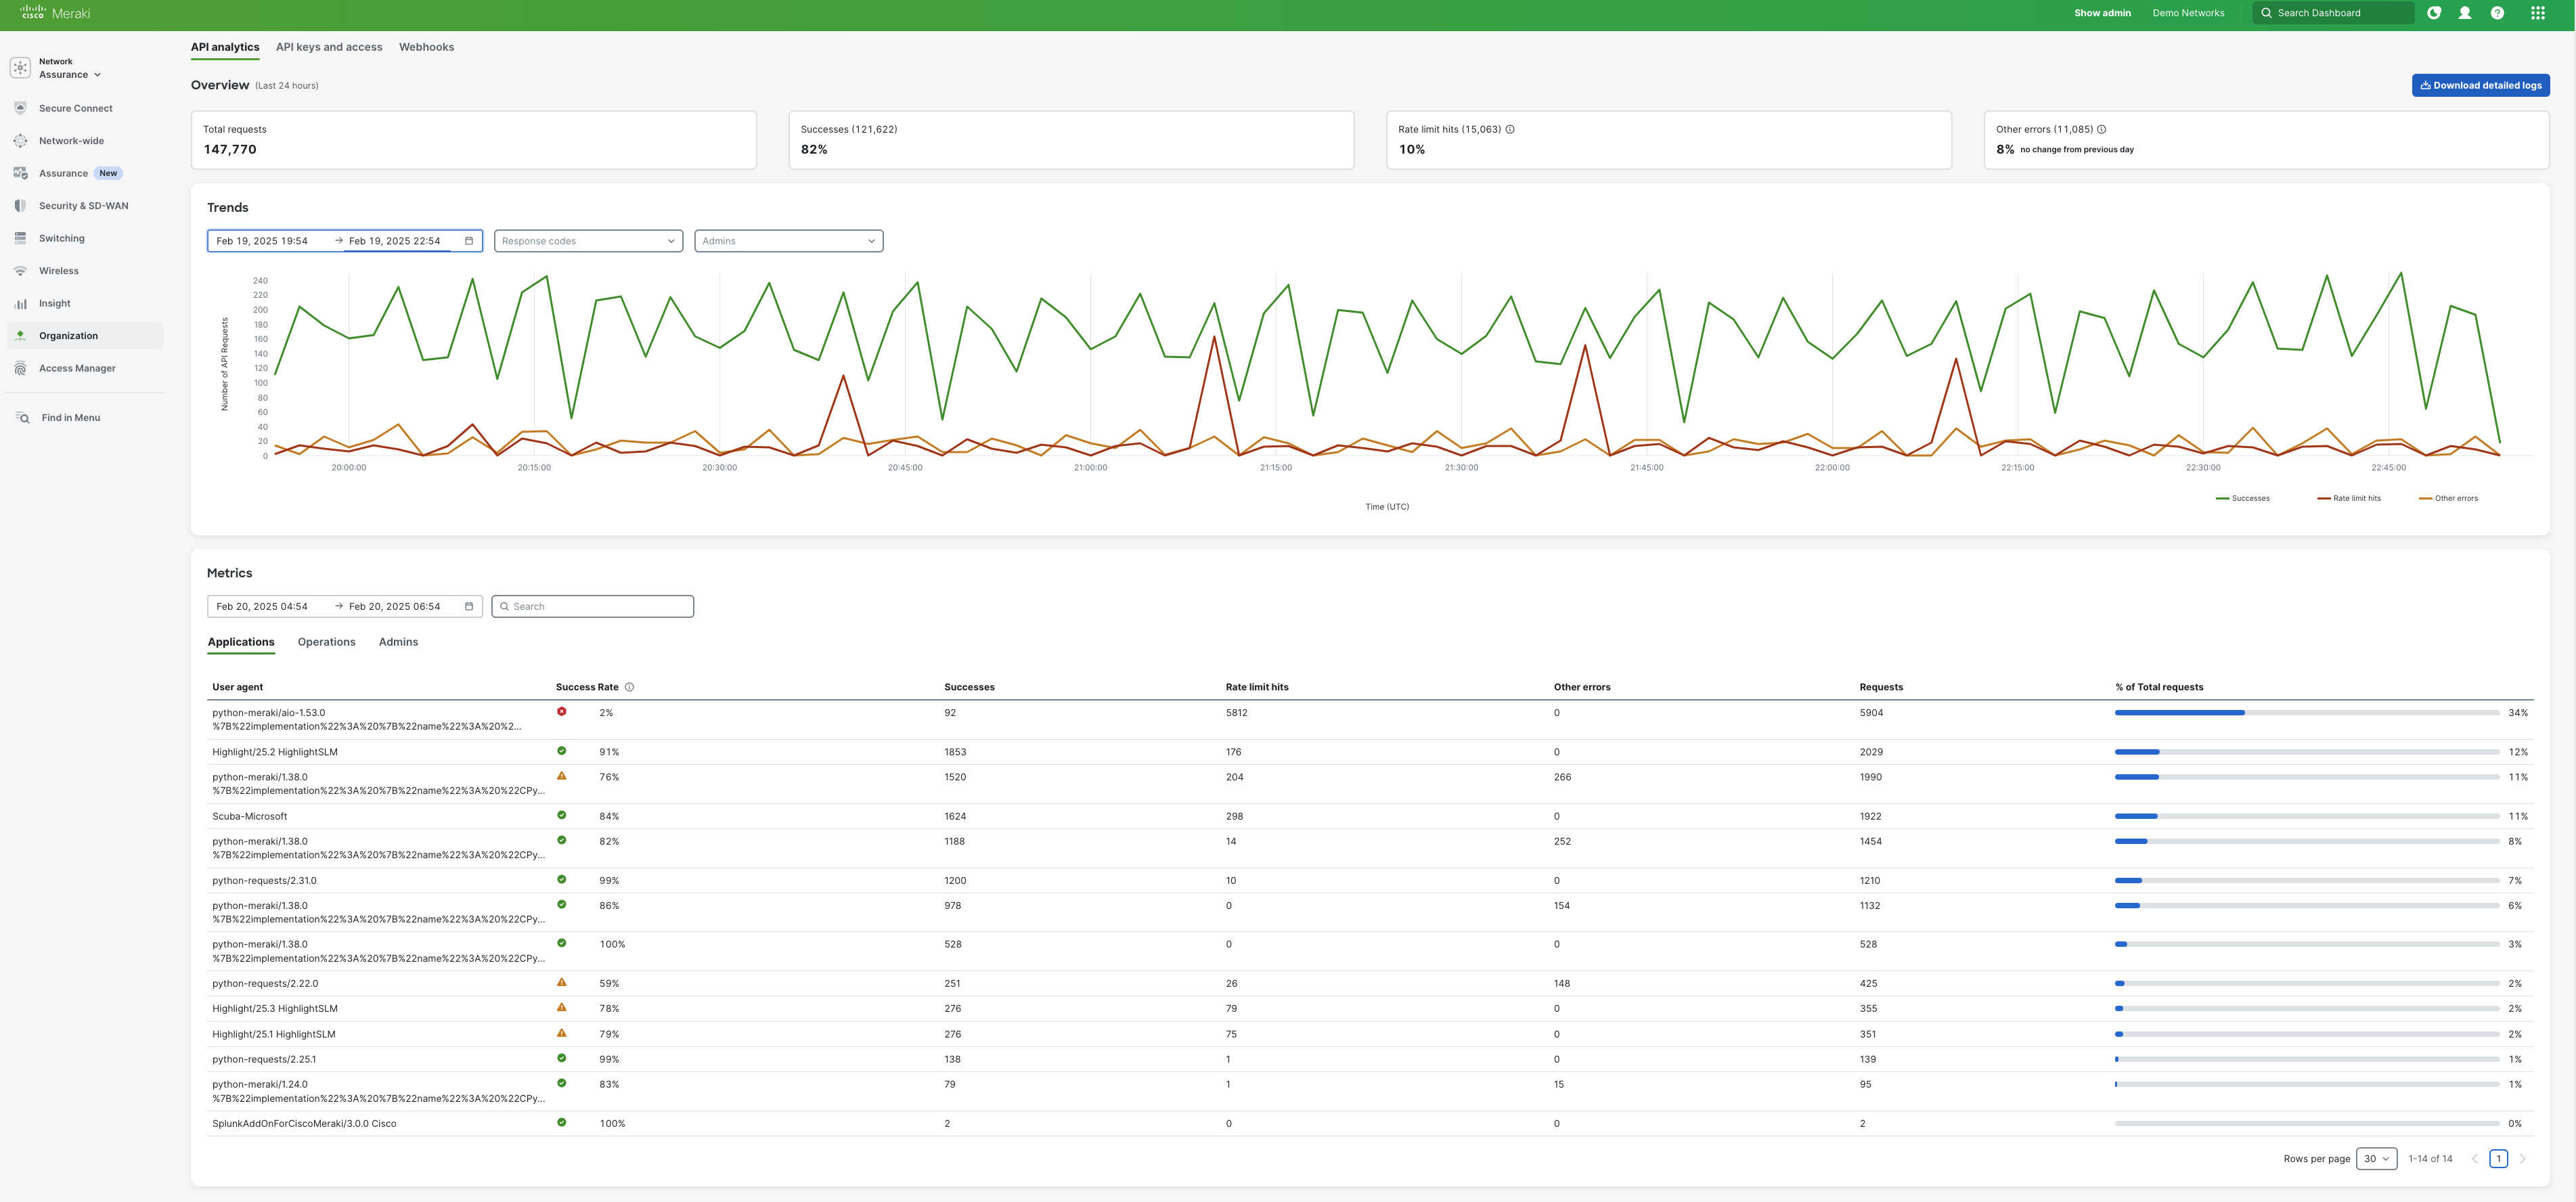
Task: Click the Download detailed logs button
Action: coord(2480,85)
